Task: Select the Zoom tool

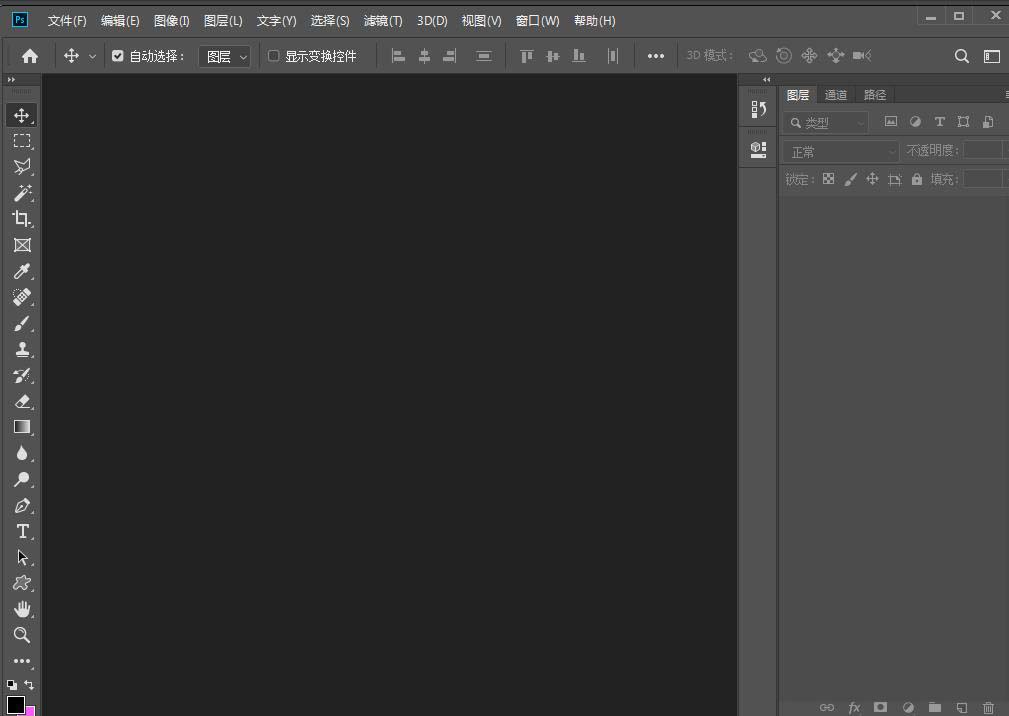Action: coord(22,635)
